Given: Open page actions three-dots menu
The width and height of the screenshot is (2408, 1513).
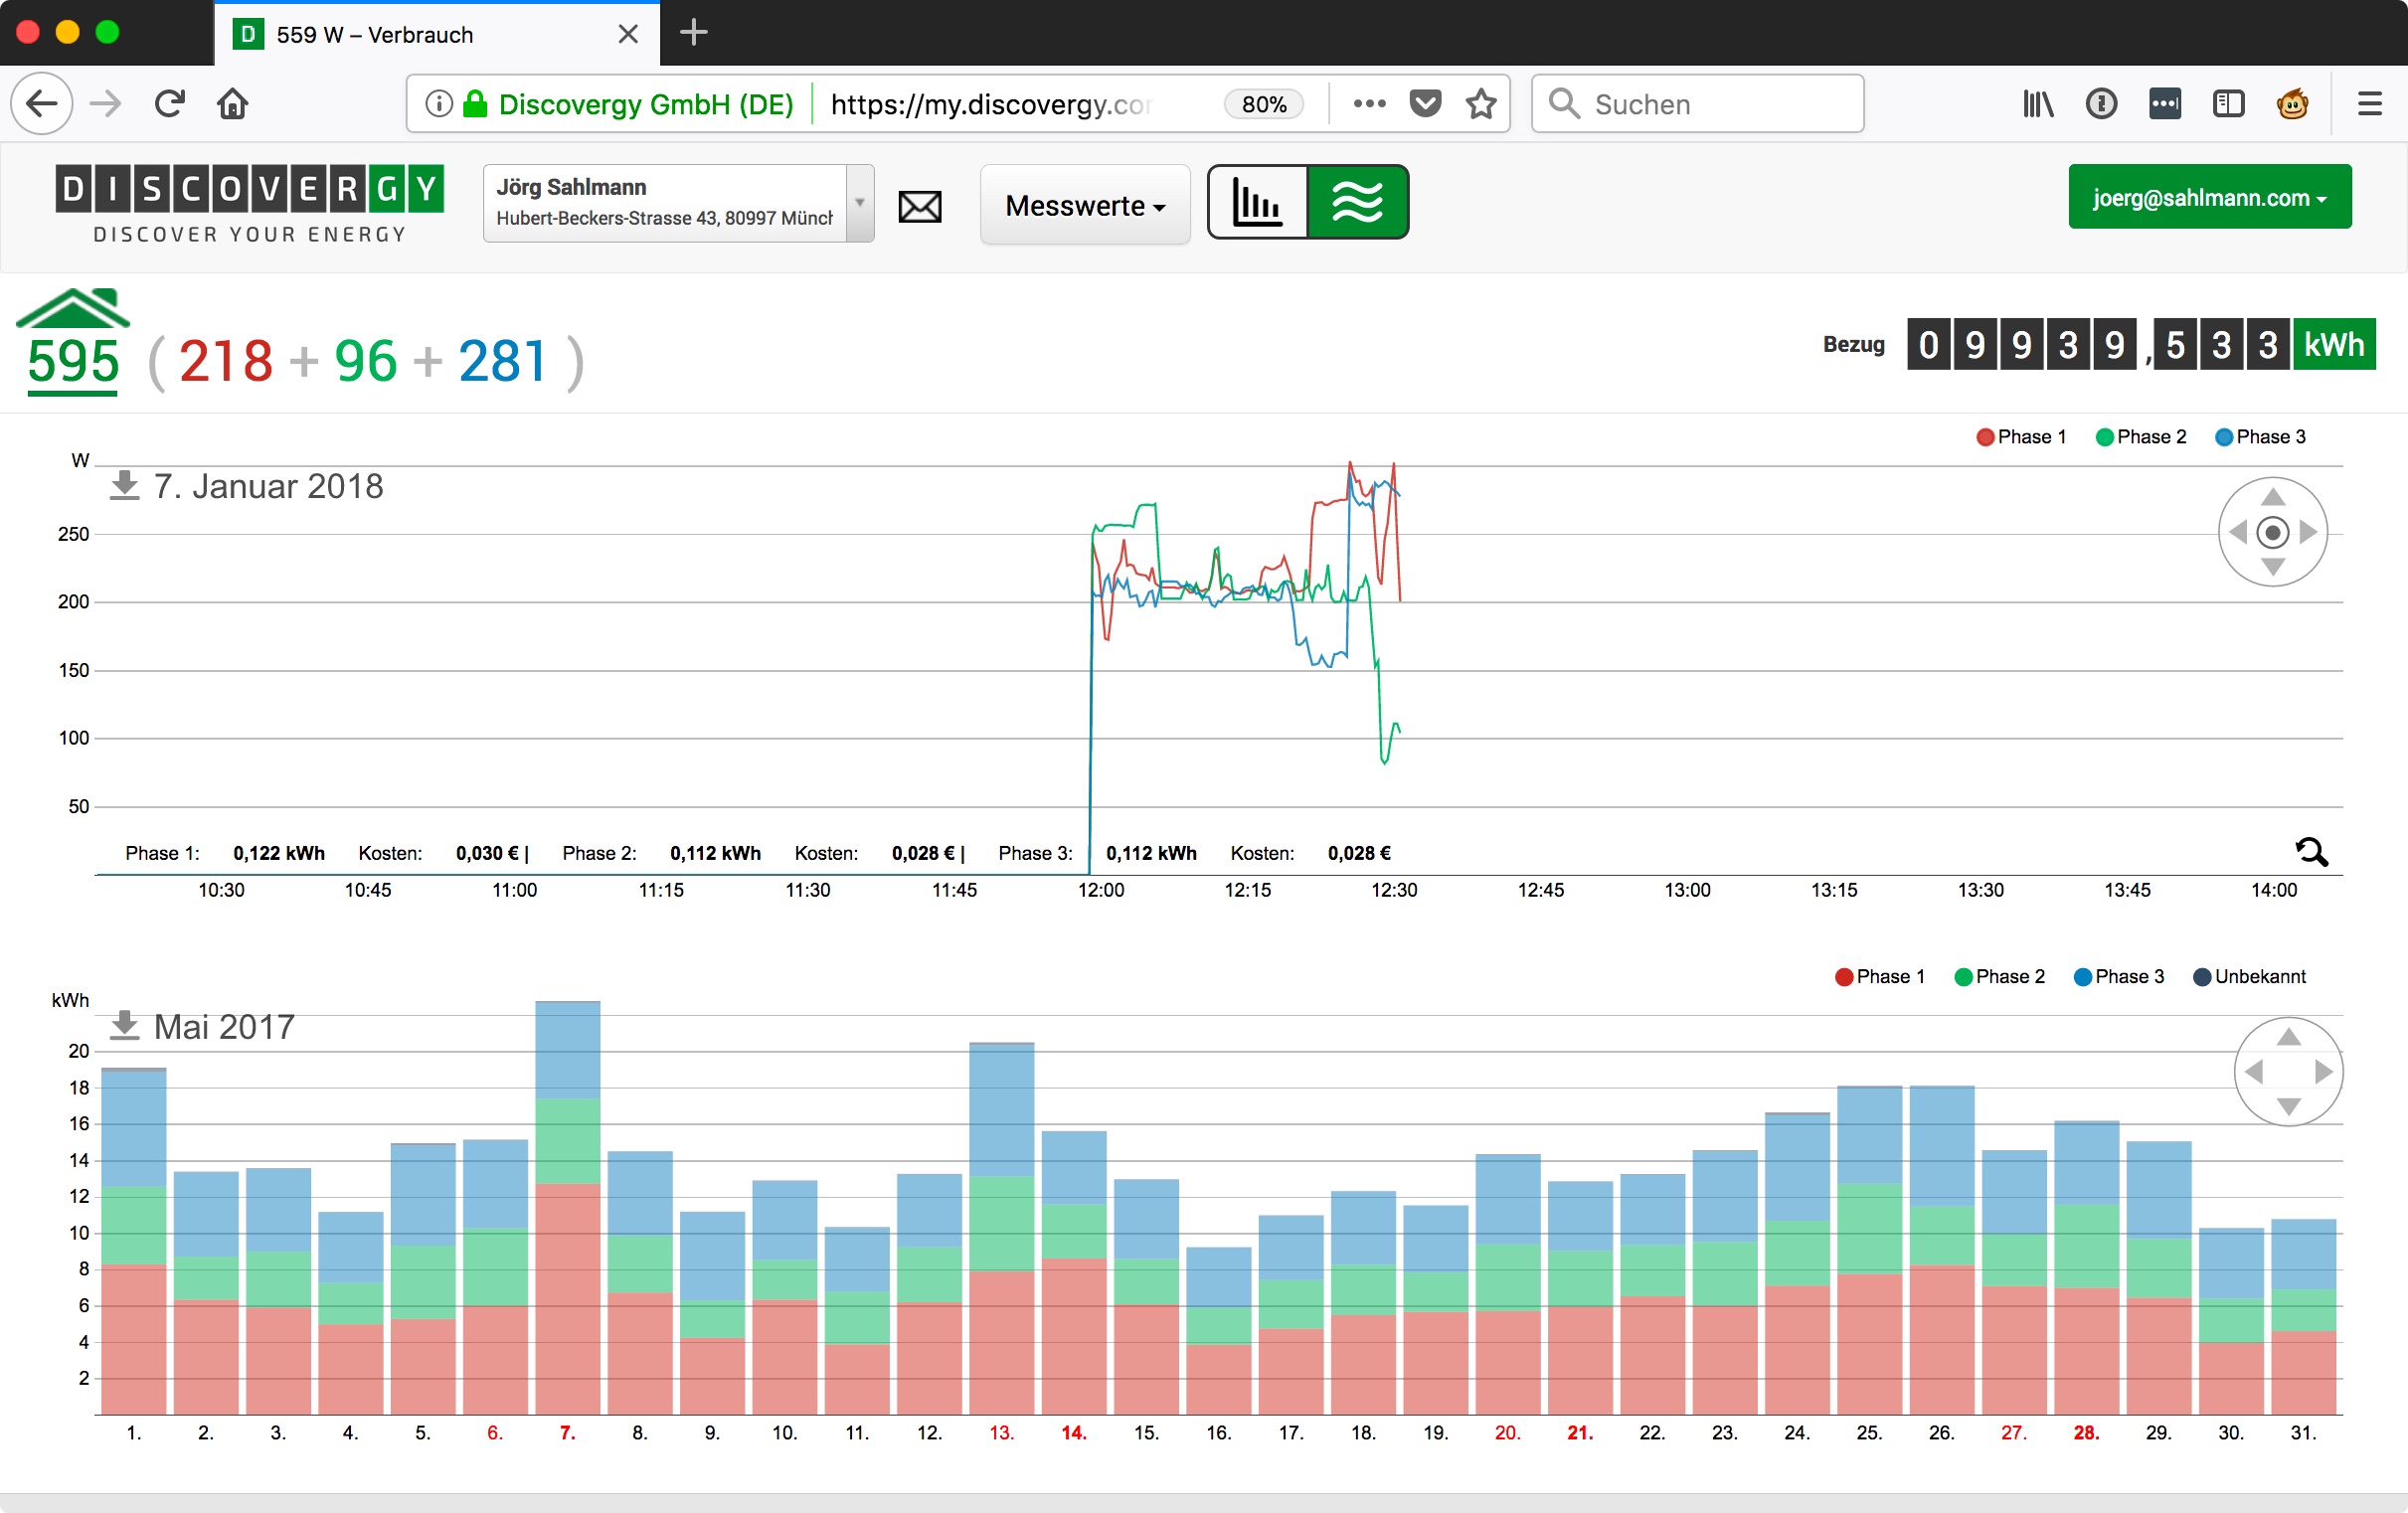Looking at the screenshot, I should click(1369, 103).
